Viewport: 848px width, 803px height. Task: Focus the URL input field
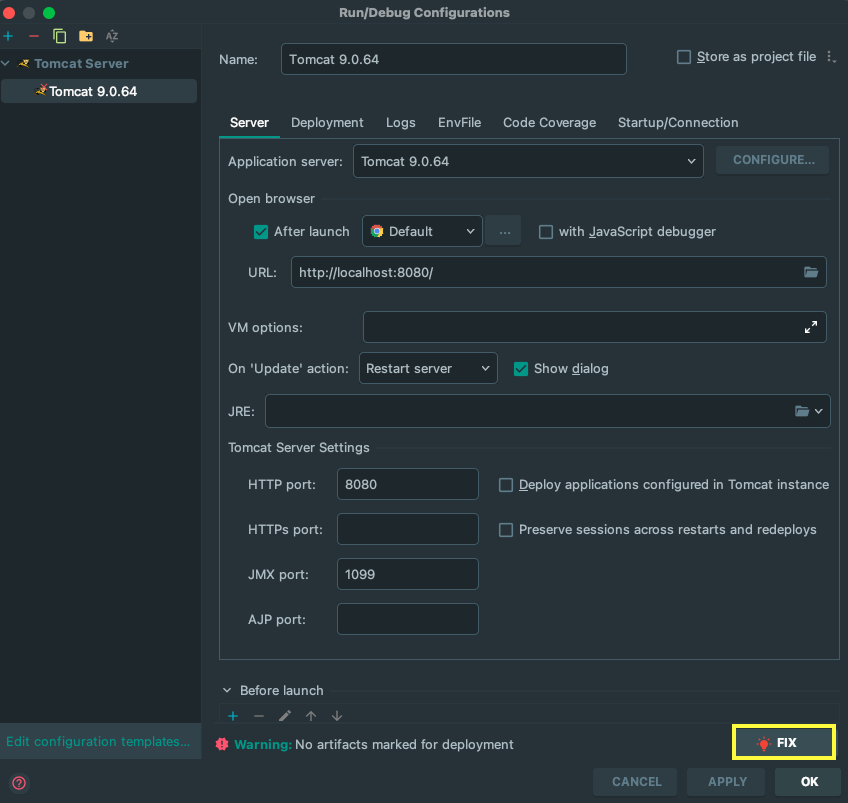click(558, 272)
